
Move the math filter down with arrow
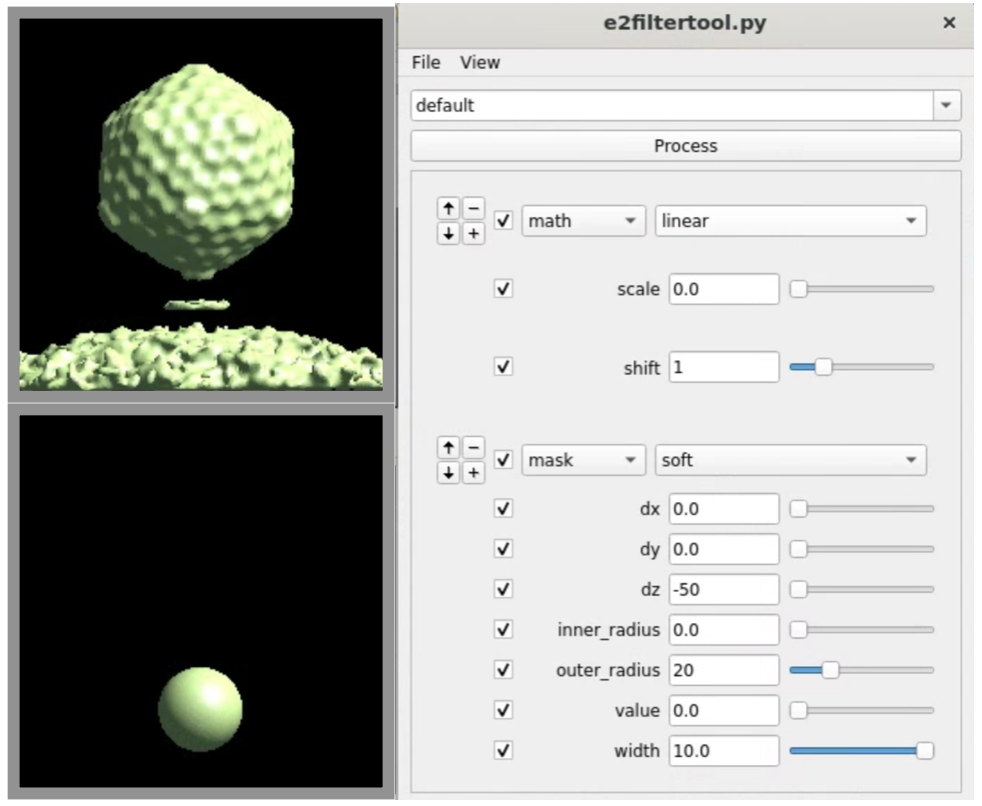click(x=449, y=233)
